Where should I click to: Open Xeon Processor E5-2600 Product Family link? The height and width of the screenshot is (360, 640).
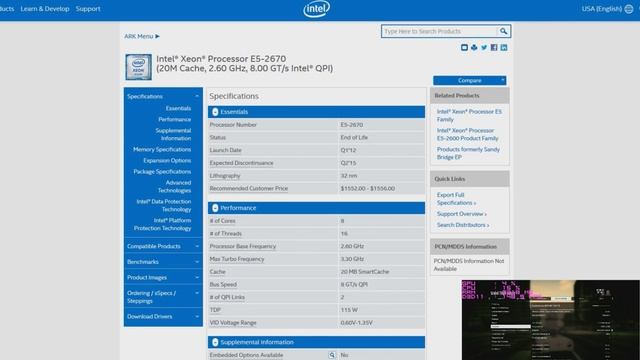pyautogui.click(x=467, y=134)
